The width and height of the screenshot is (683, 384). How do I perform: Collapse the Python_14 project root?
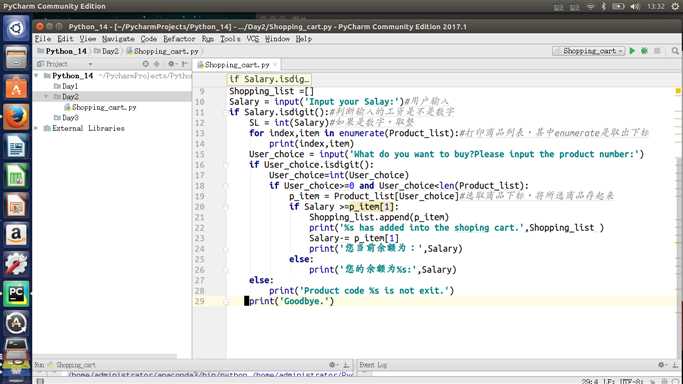(x=37, y=76)
